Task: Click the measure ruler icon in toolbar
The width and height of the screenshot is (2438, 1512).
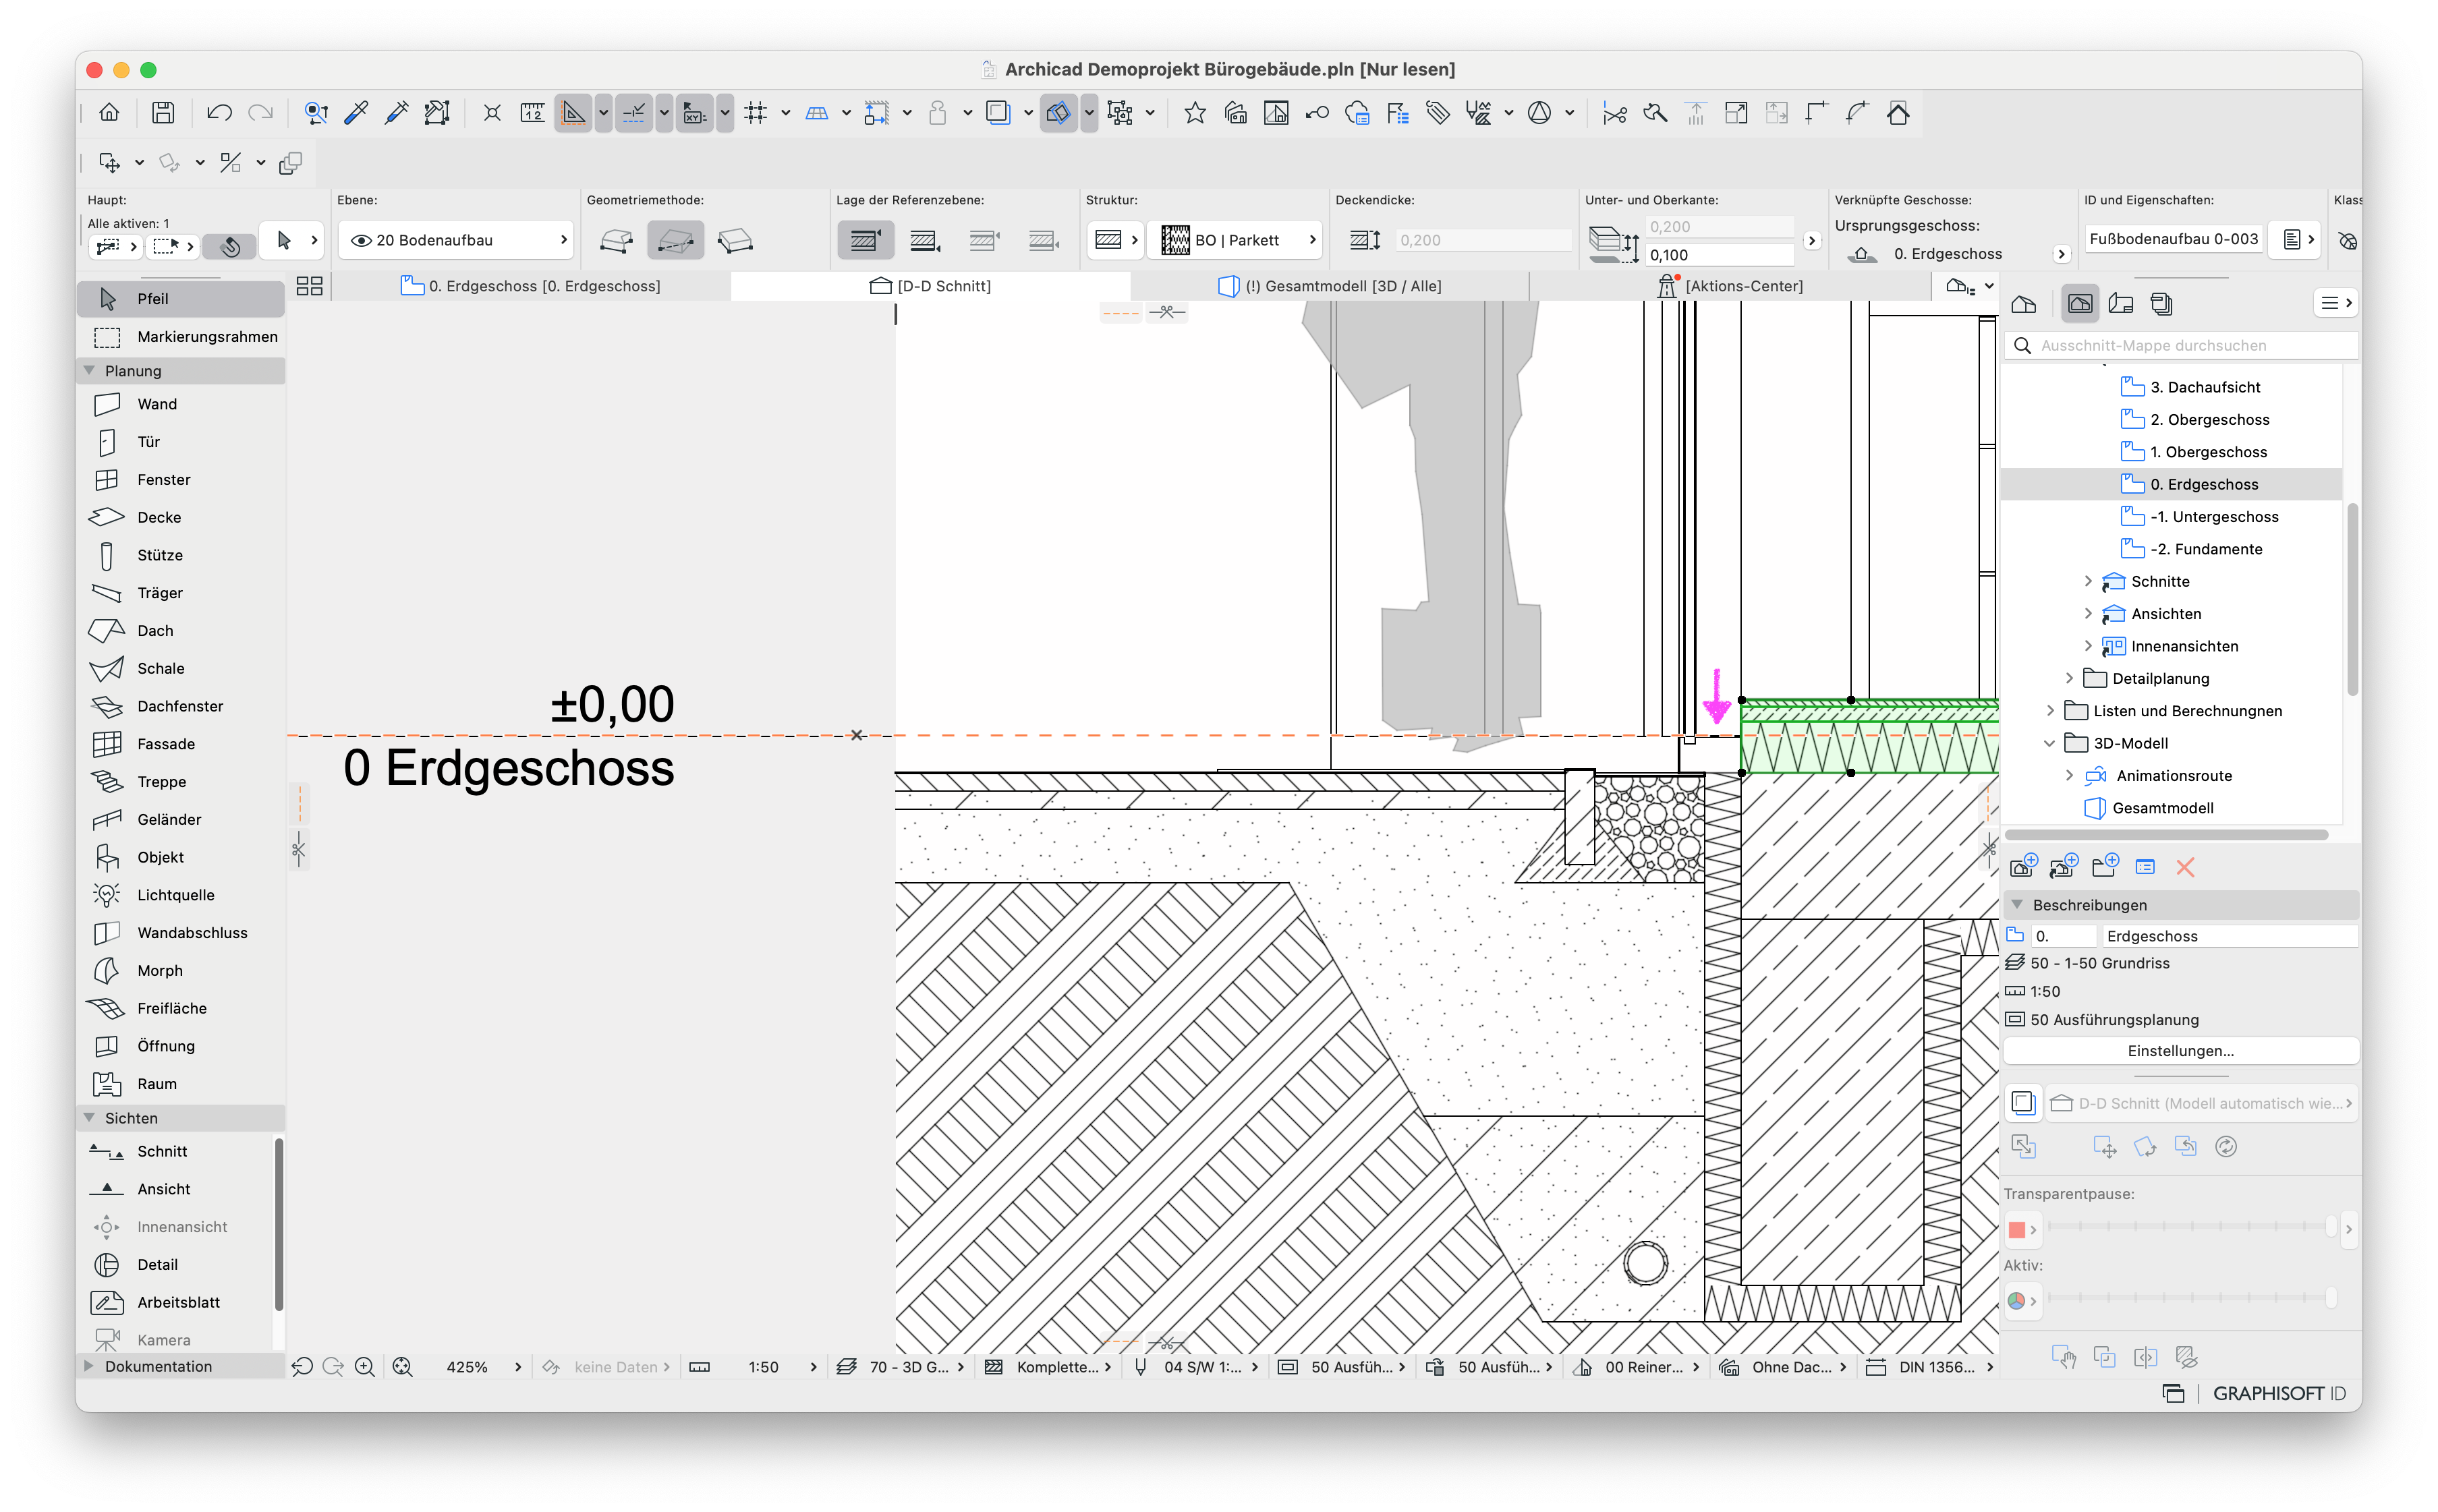Action: click(x=533, y=113)
